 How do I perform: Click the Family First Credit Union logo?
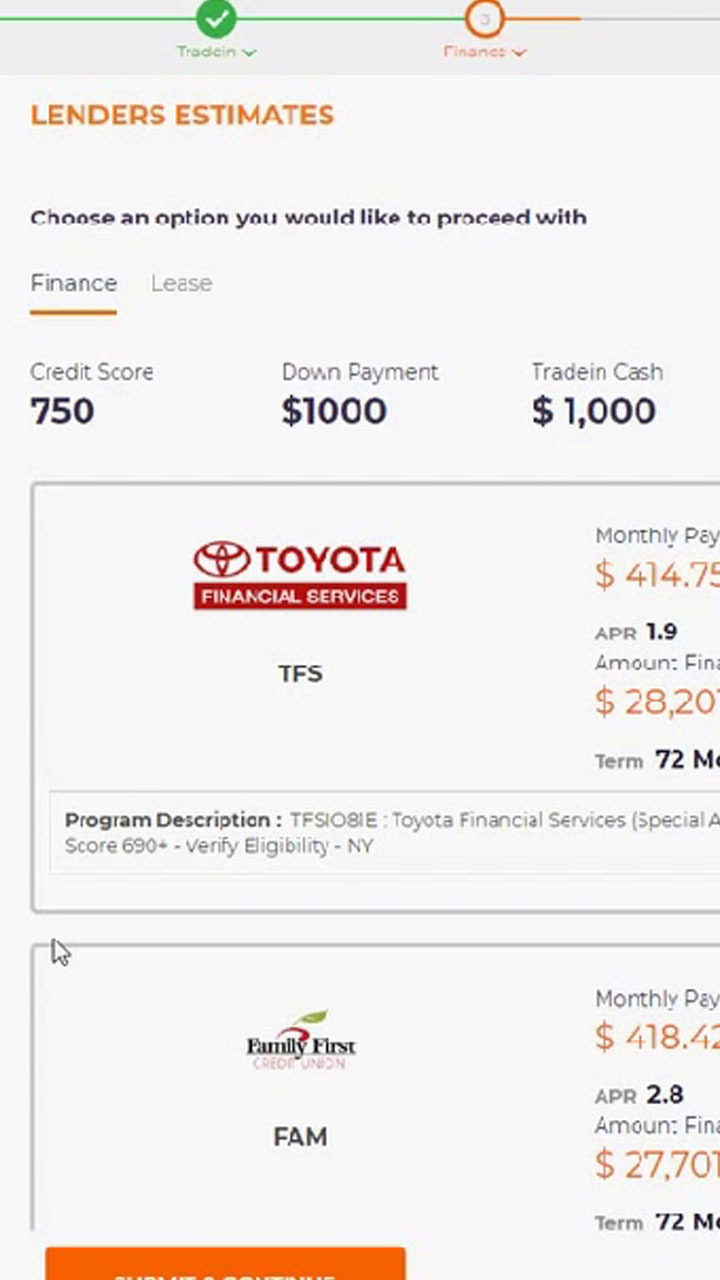click(x=300, y=1040)
